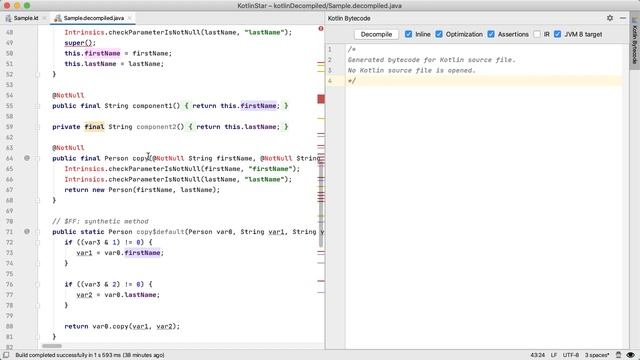Click the 'copy$default' method name on line 71
The image size is (640, 360).
(160, 232)
